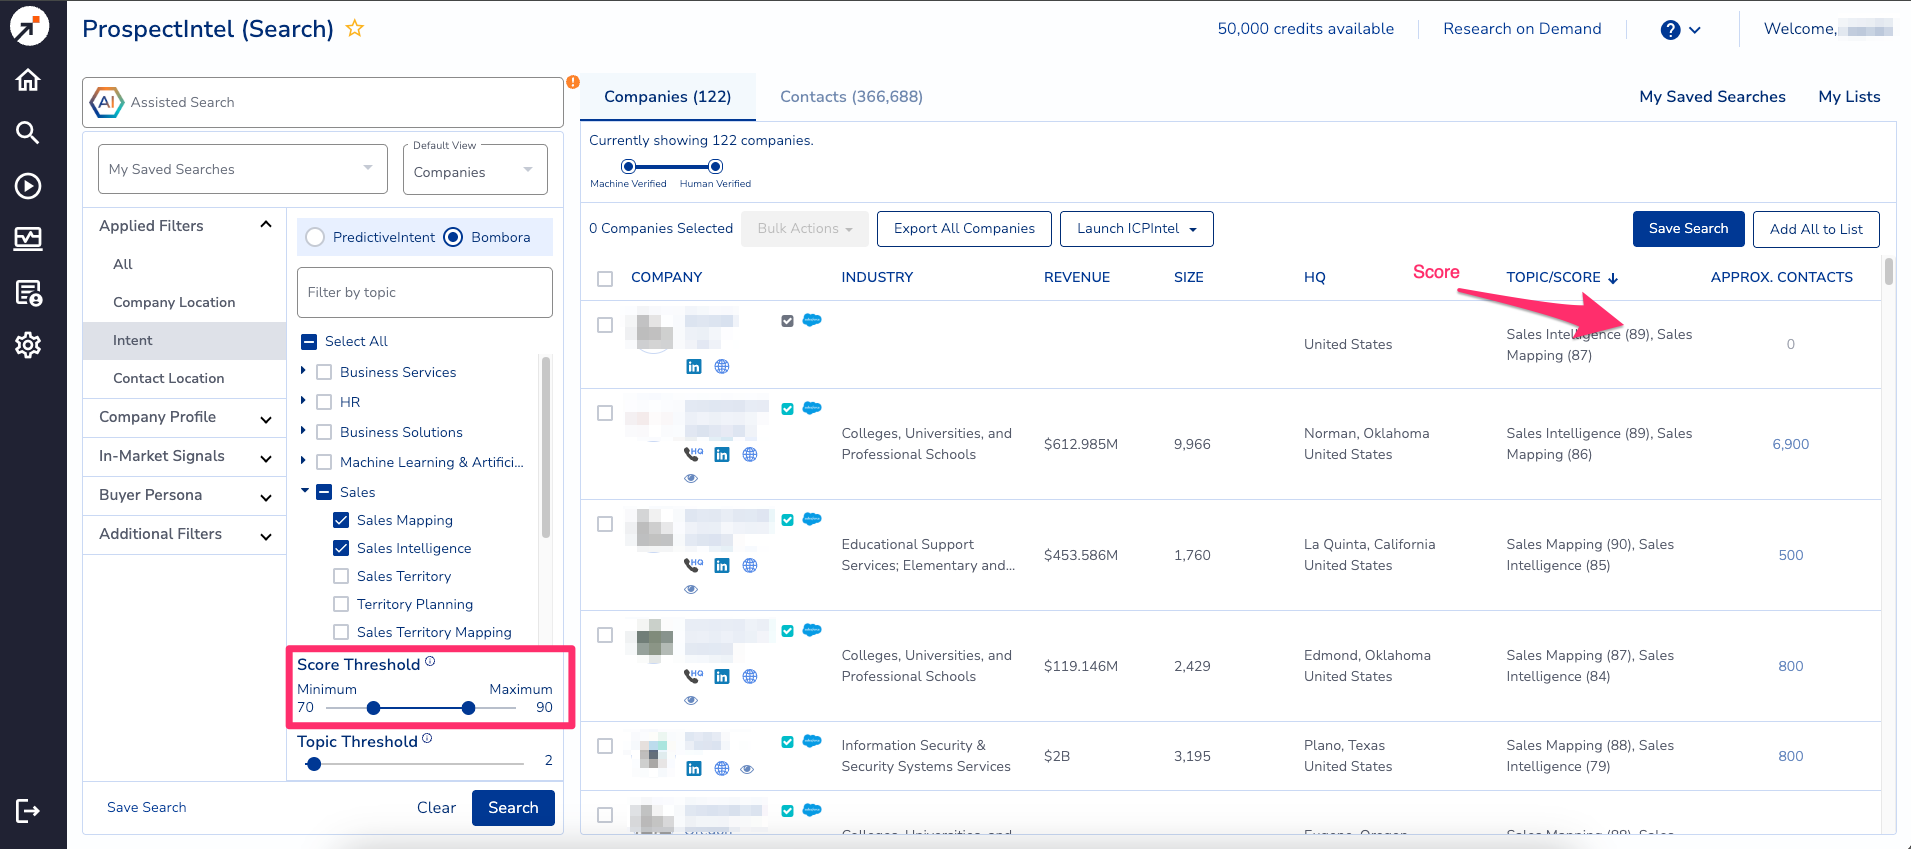The image size is (1911, 849).
Task: Click the Score Threshold minimum slider handle
Action: coord(373,708)
